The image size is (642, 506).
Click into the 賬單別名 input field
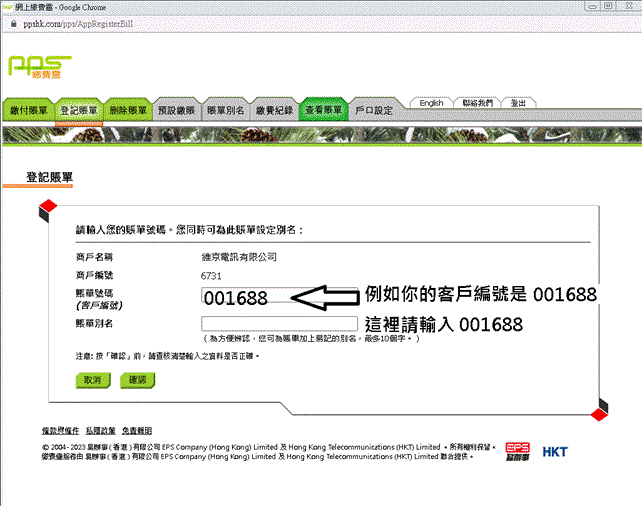(x=279, y=323)
